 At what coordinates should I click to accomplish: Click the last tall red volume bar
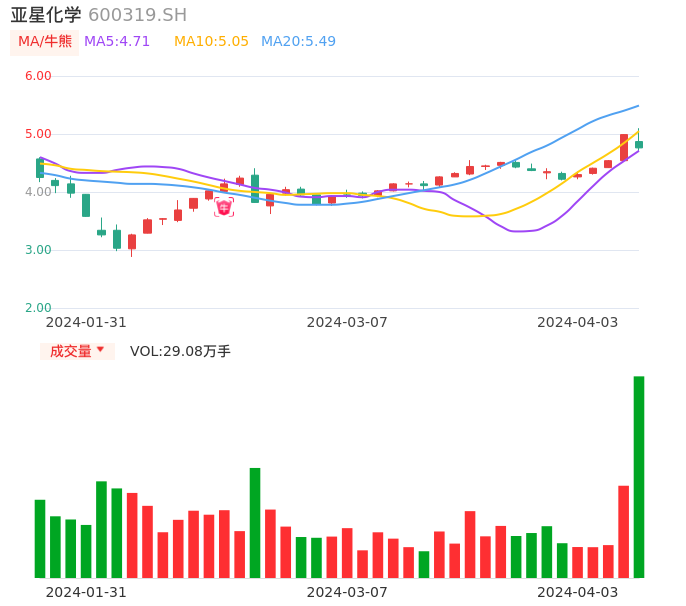coord(623,532)
